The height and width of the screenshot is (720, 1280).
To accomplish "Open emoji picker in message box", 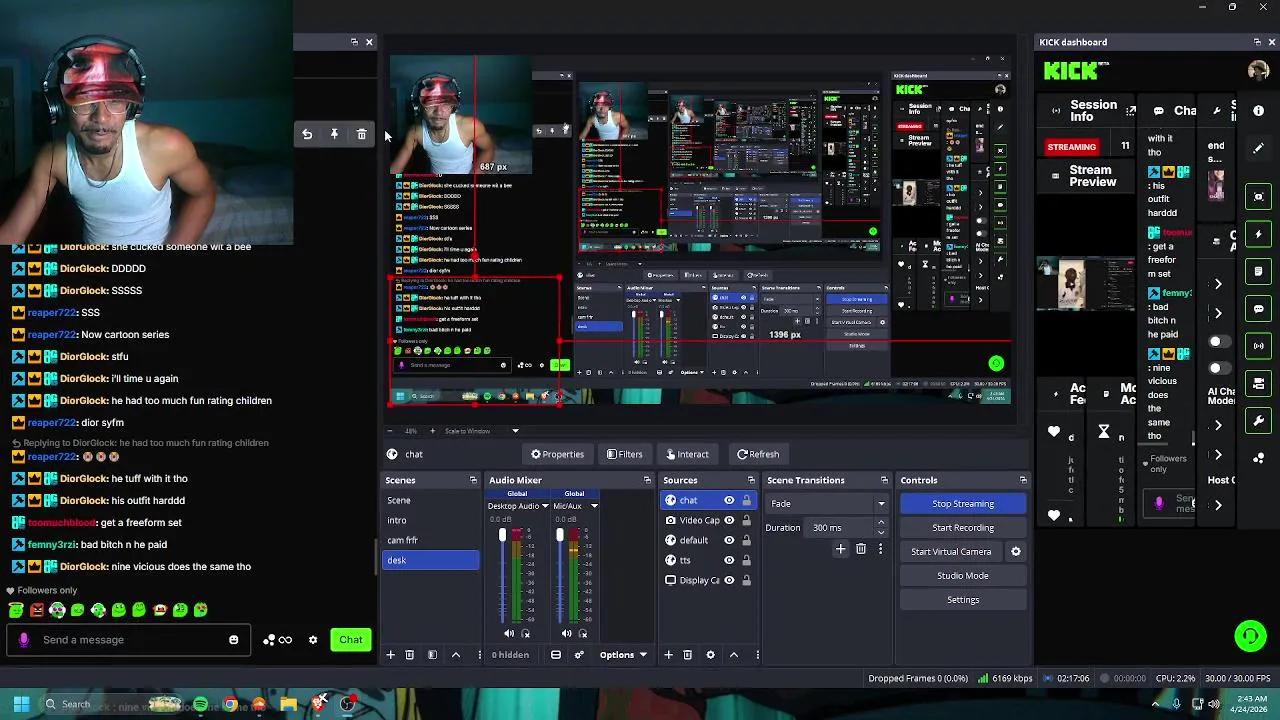I will 234,640.
